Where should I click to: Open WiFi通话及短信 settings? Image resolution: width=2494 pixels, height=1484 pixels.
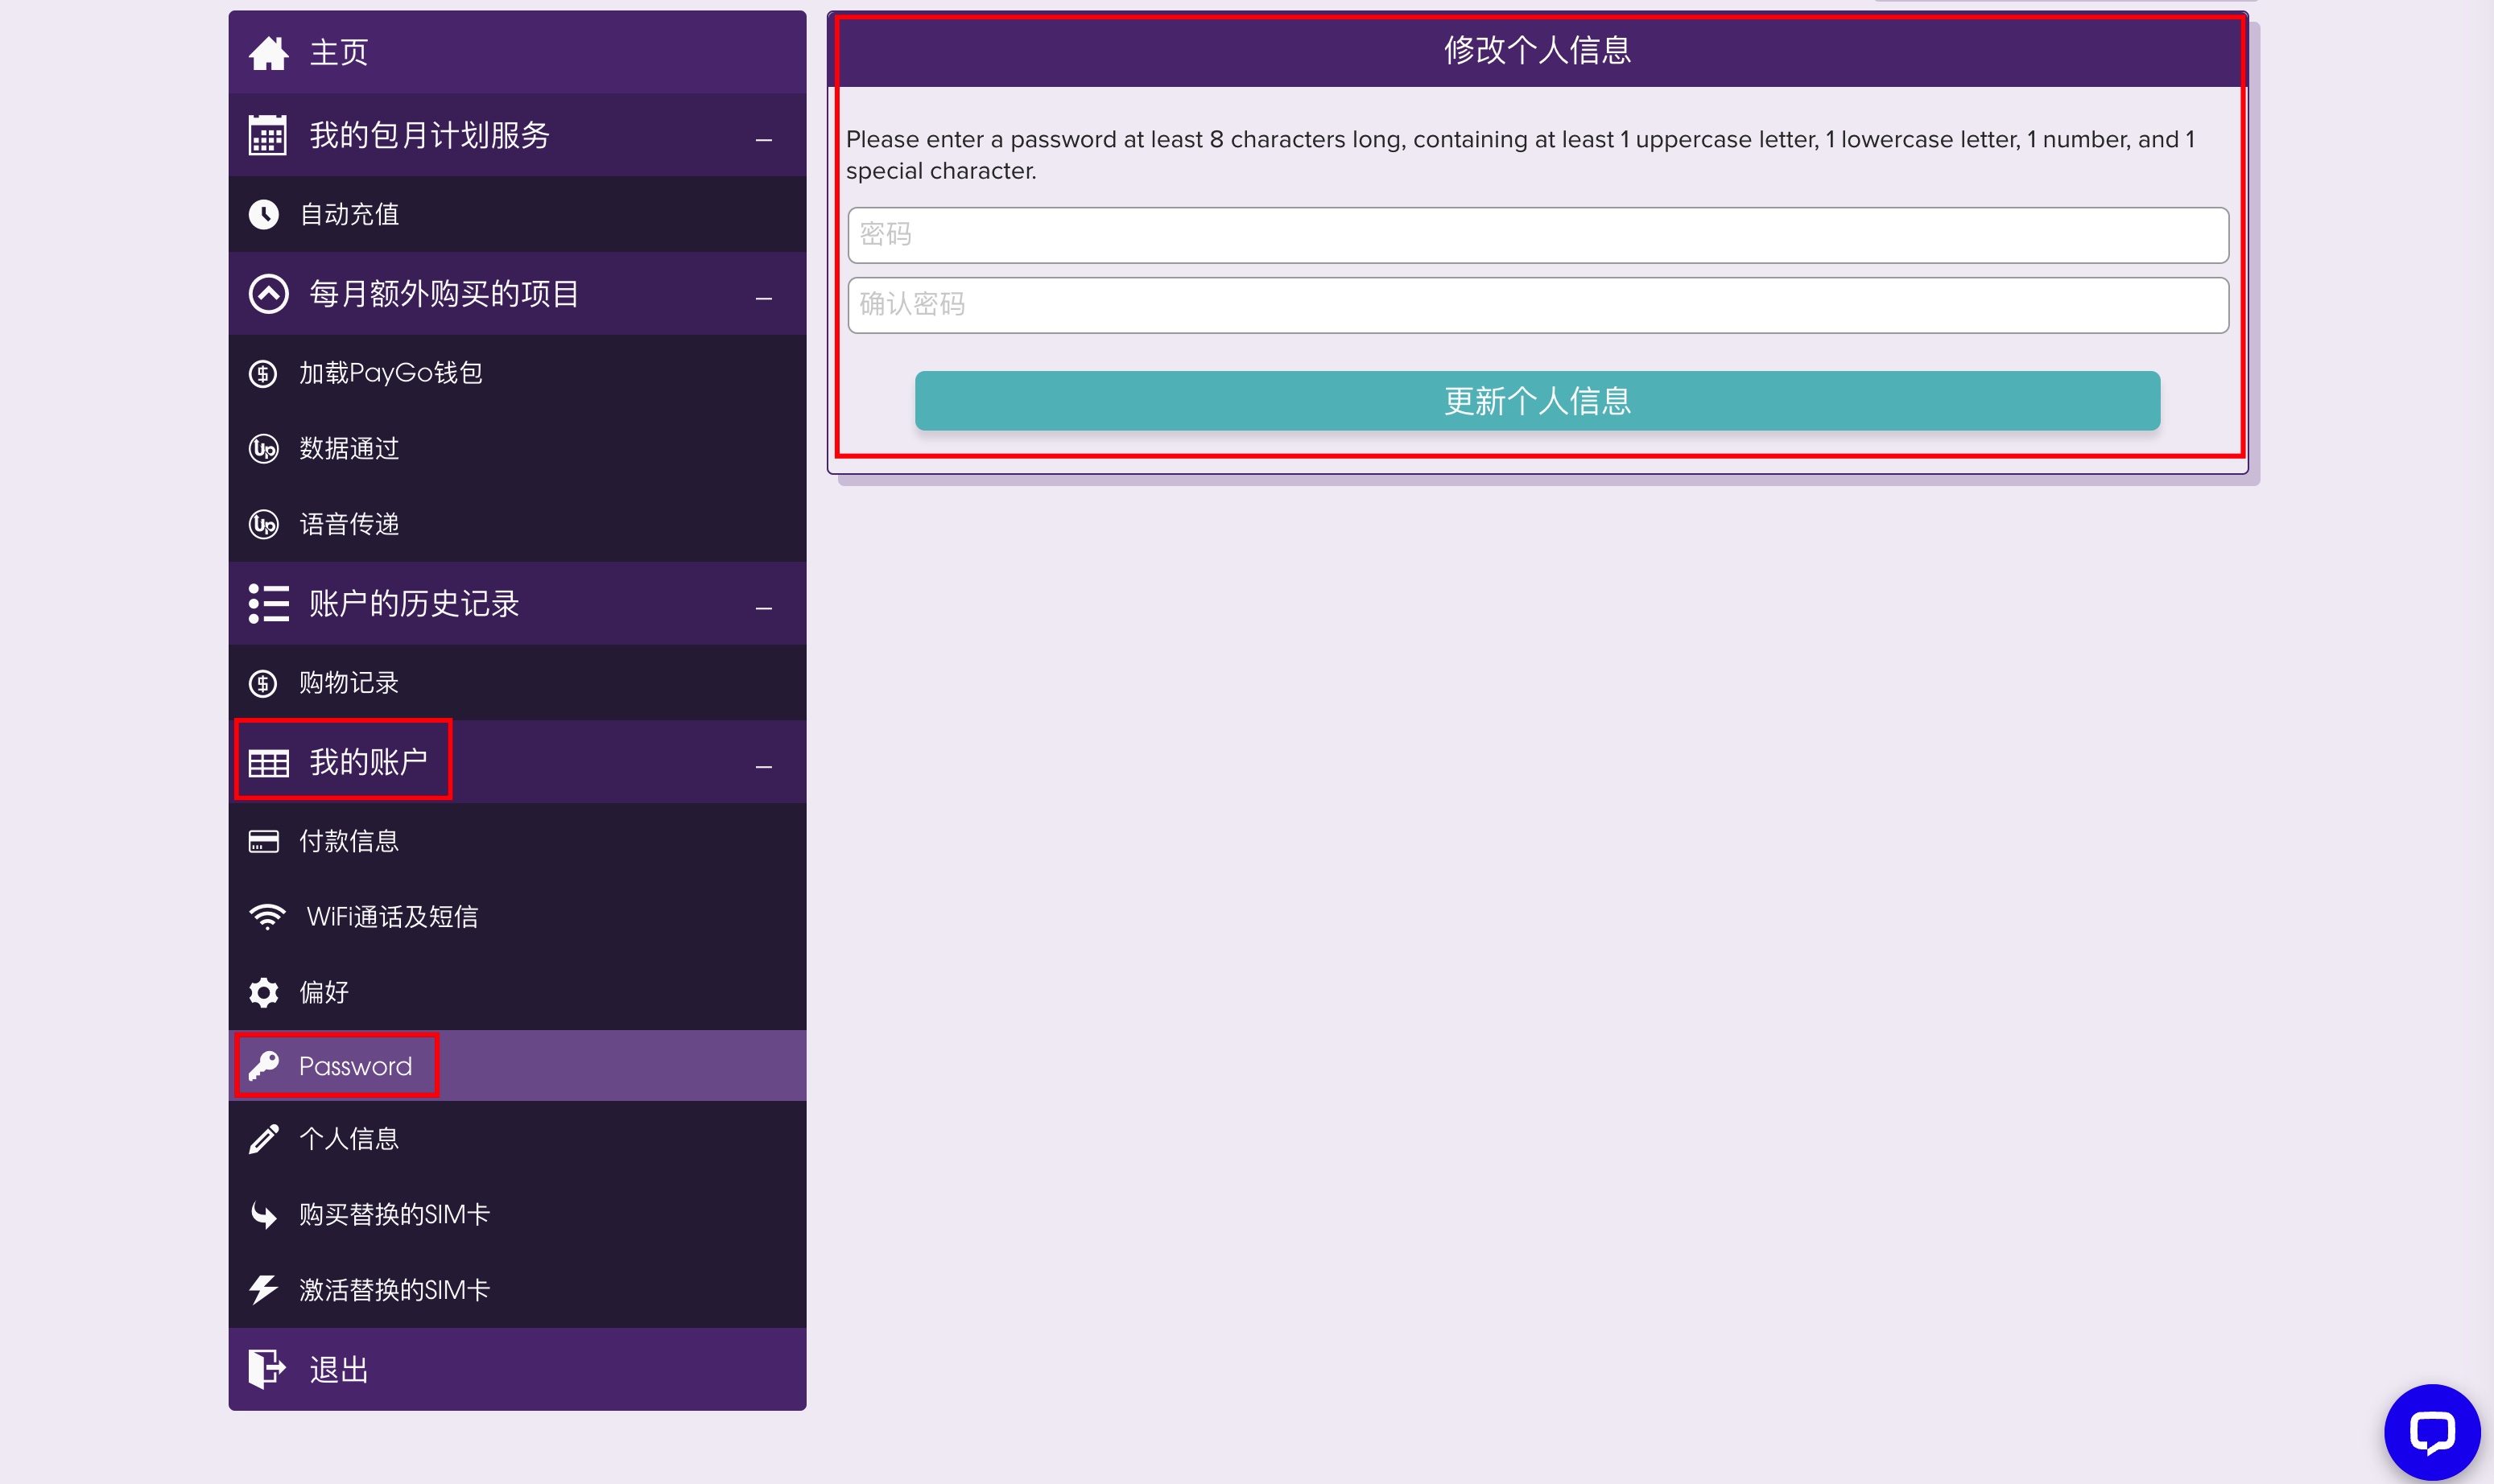tap(517, 917)
